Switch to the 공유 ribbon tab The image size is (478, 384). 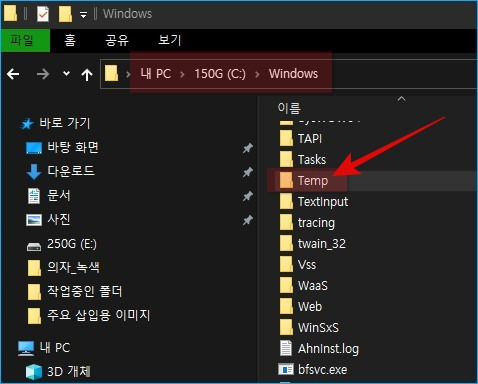117,40
